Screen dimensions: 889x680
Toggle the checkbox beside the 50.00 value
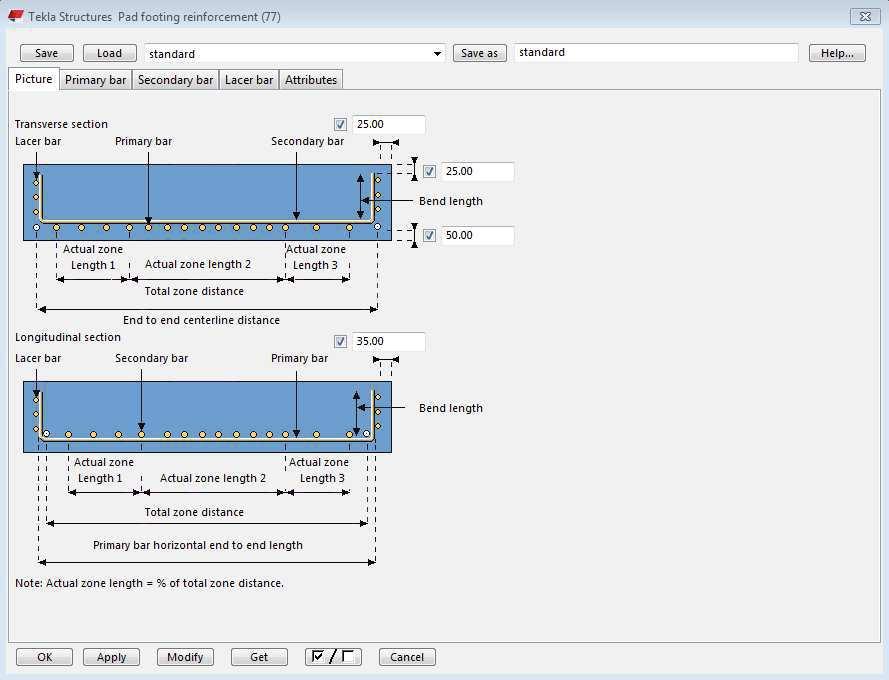430,235
